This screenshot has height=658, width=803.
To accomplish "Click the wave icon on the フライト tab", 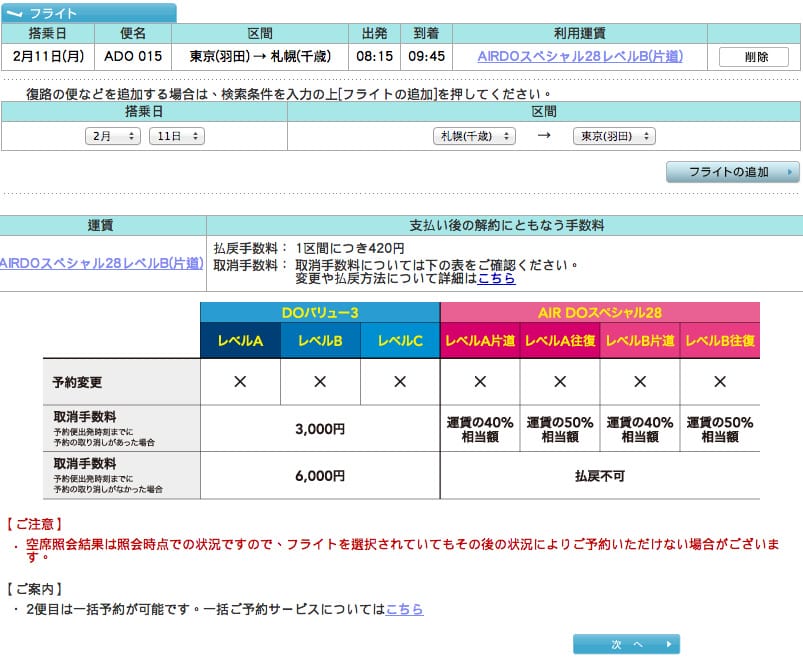I will 15,12.
